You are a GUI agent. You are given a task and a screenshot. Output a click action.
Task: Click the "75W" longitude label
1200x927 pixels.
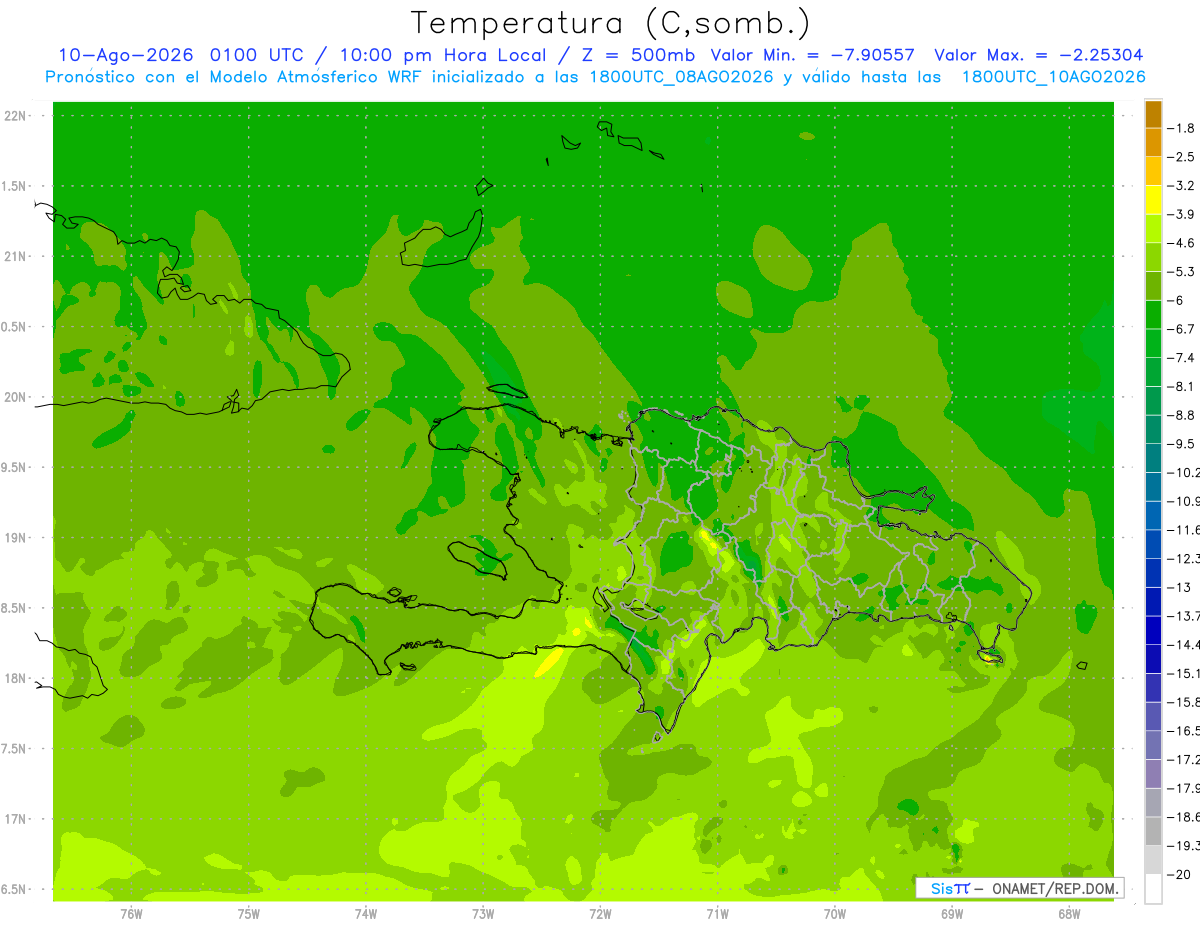[x=249, y=913]
